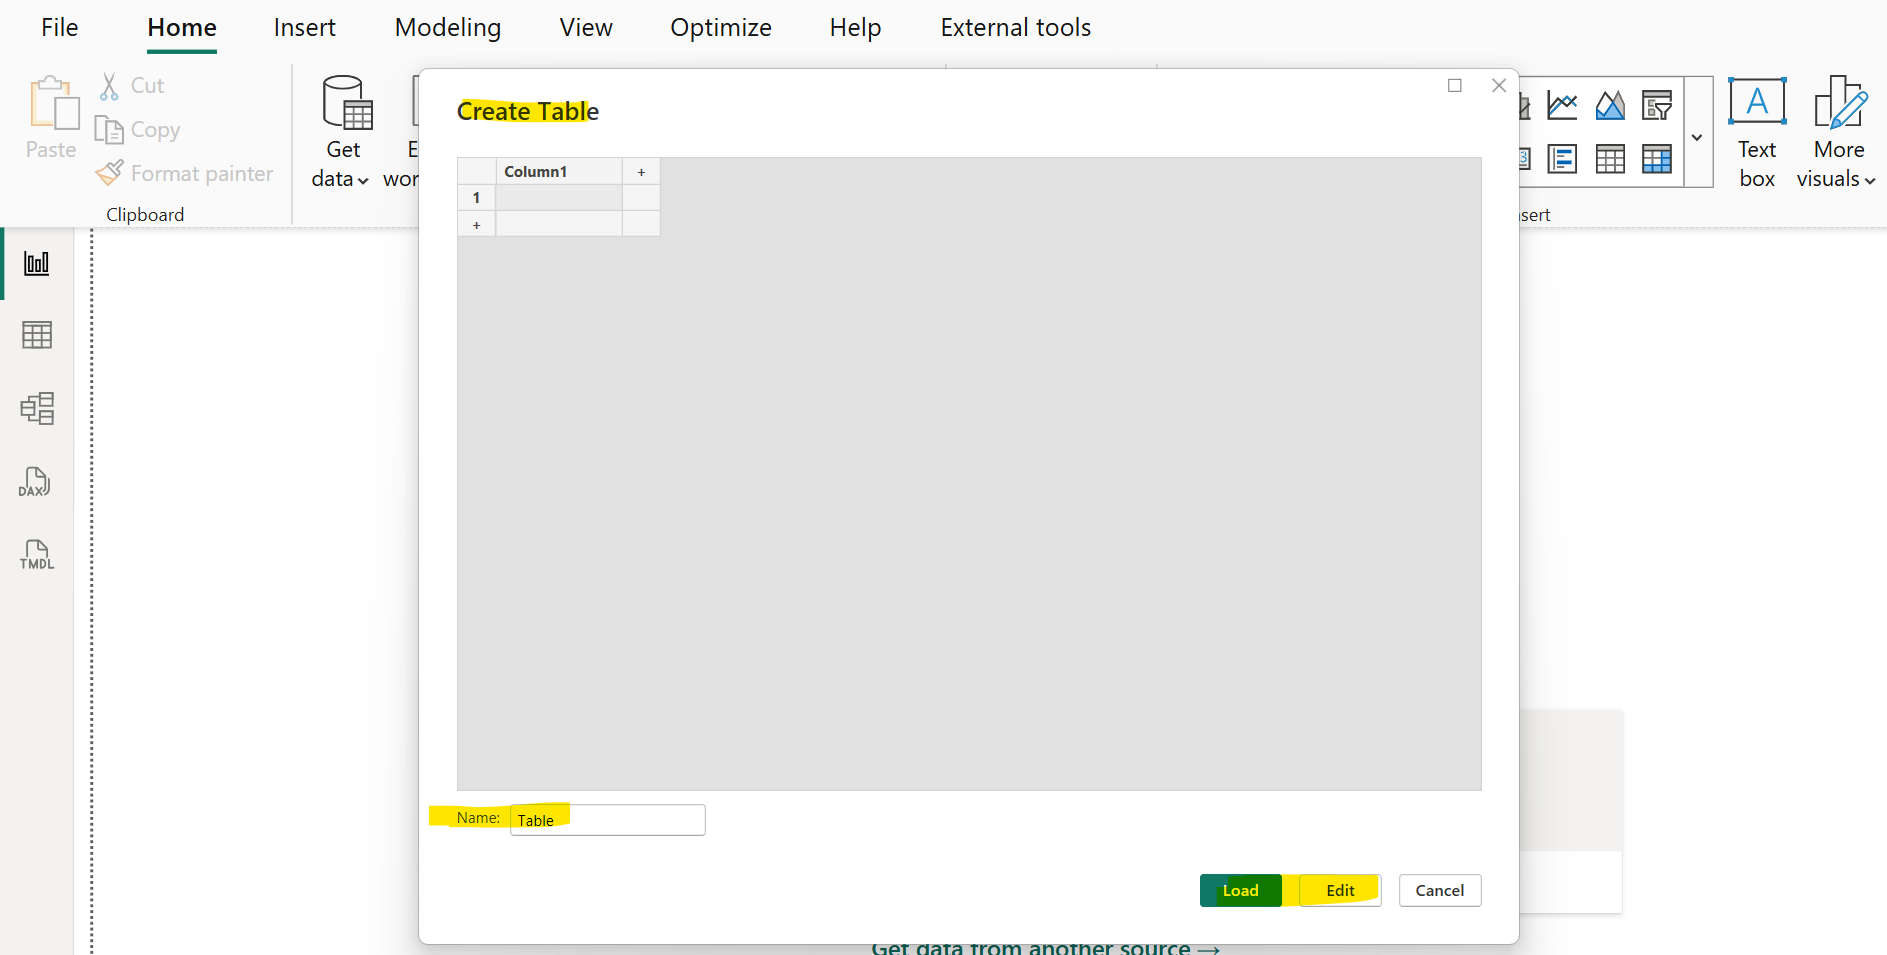Viewport: 1887px width, 955px height.
Task: Click the Load button
Action: click(1241, 890)
